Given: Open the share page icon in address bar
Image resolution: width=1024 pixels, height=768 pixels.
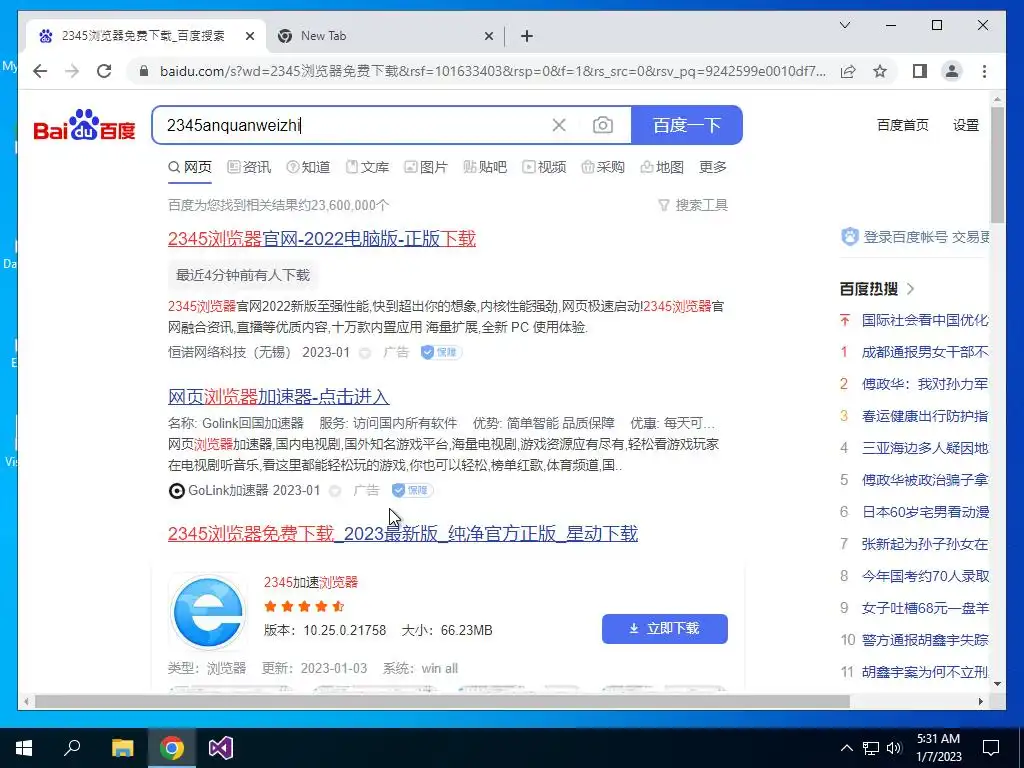Looking at the screenshot, I should pos(848,71).
